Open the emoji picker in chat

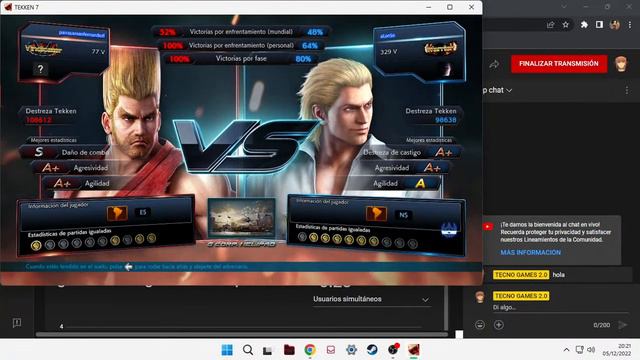tap(480, 325)
